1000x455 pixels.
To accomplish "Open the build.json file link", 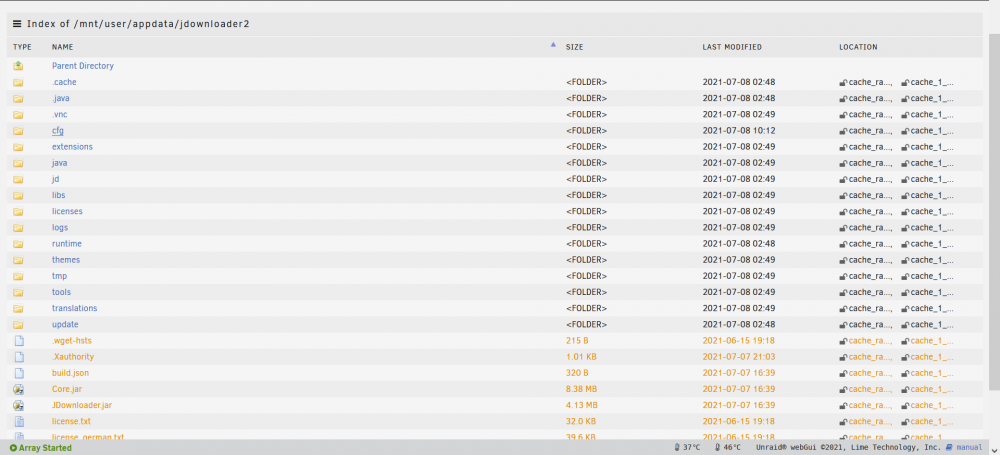I will tap(71, 373).
